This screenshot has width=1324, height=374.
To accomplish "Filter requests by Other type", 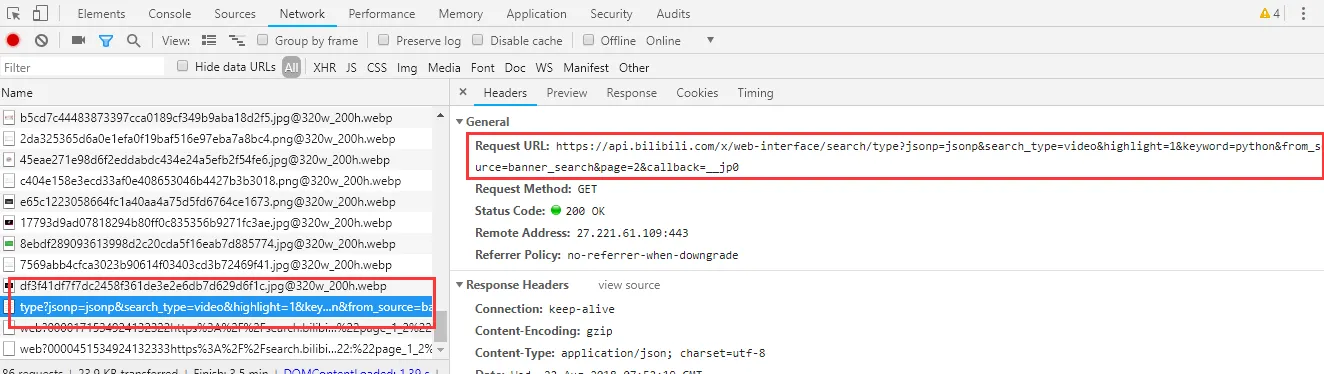I will 634,67.
